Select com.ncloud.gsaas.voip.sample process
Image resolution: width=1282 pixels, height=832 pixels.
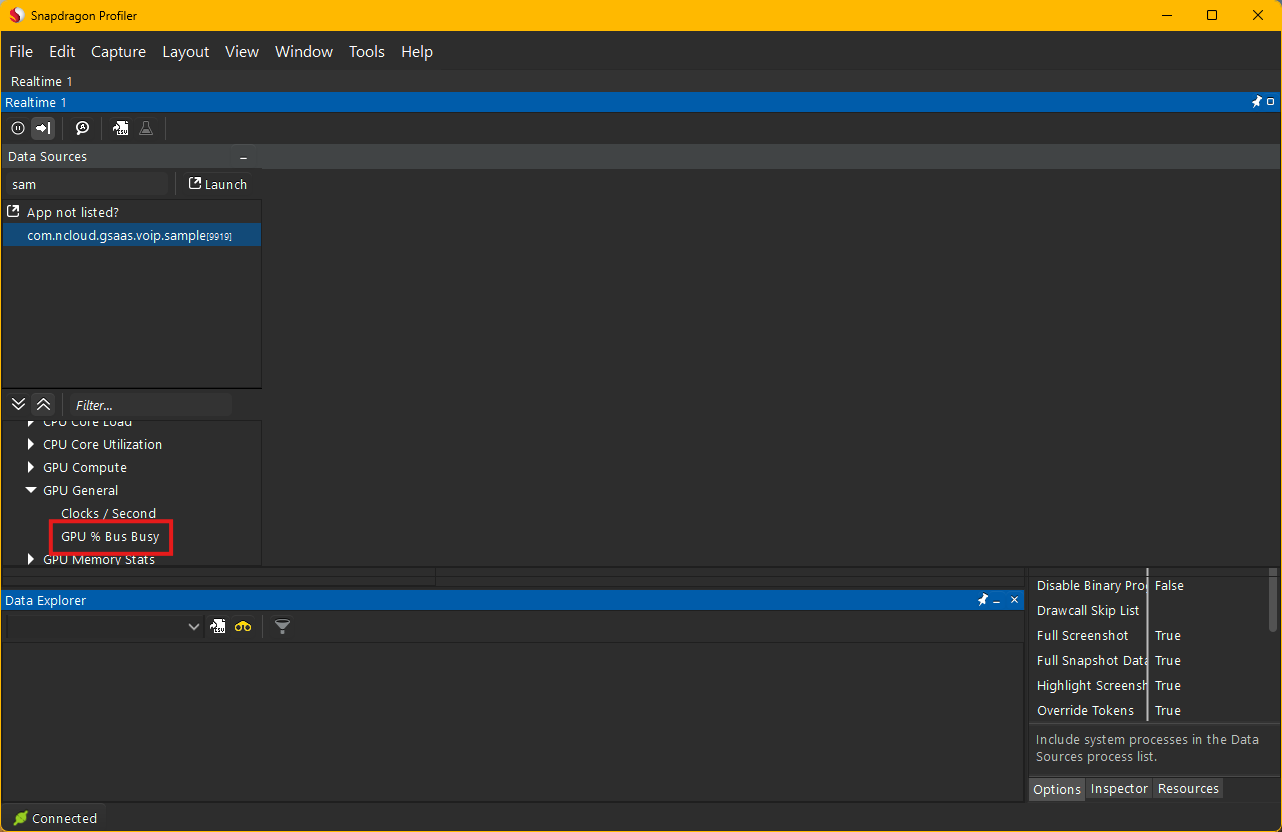131,235
